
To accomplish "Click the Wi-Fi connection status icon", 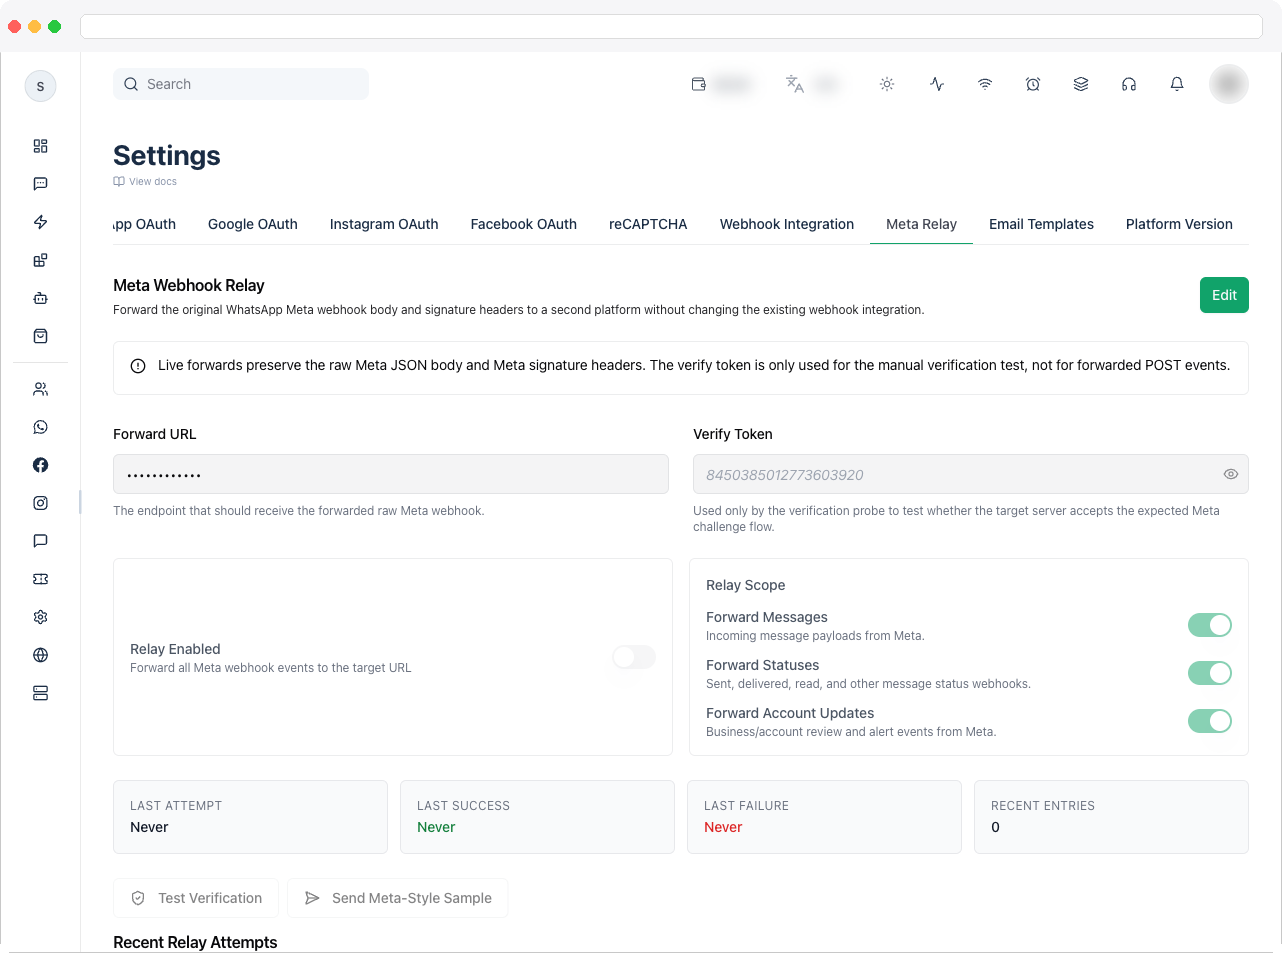I will [x=985, y=84].
